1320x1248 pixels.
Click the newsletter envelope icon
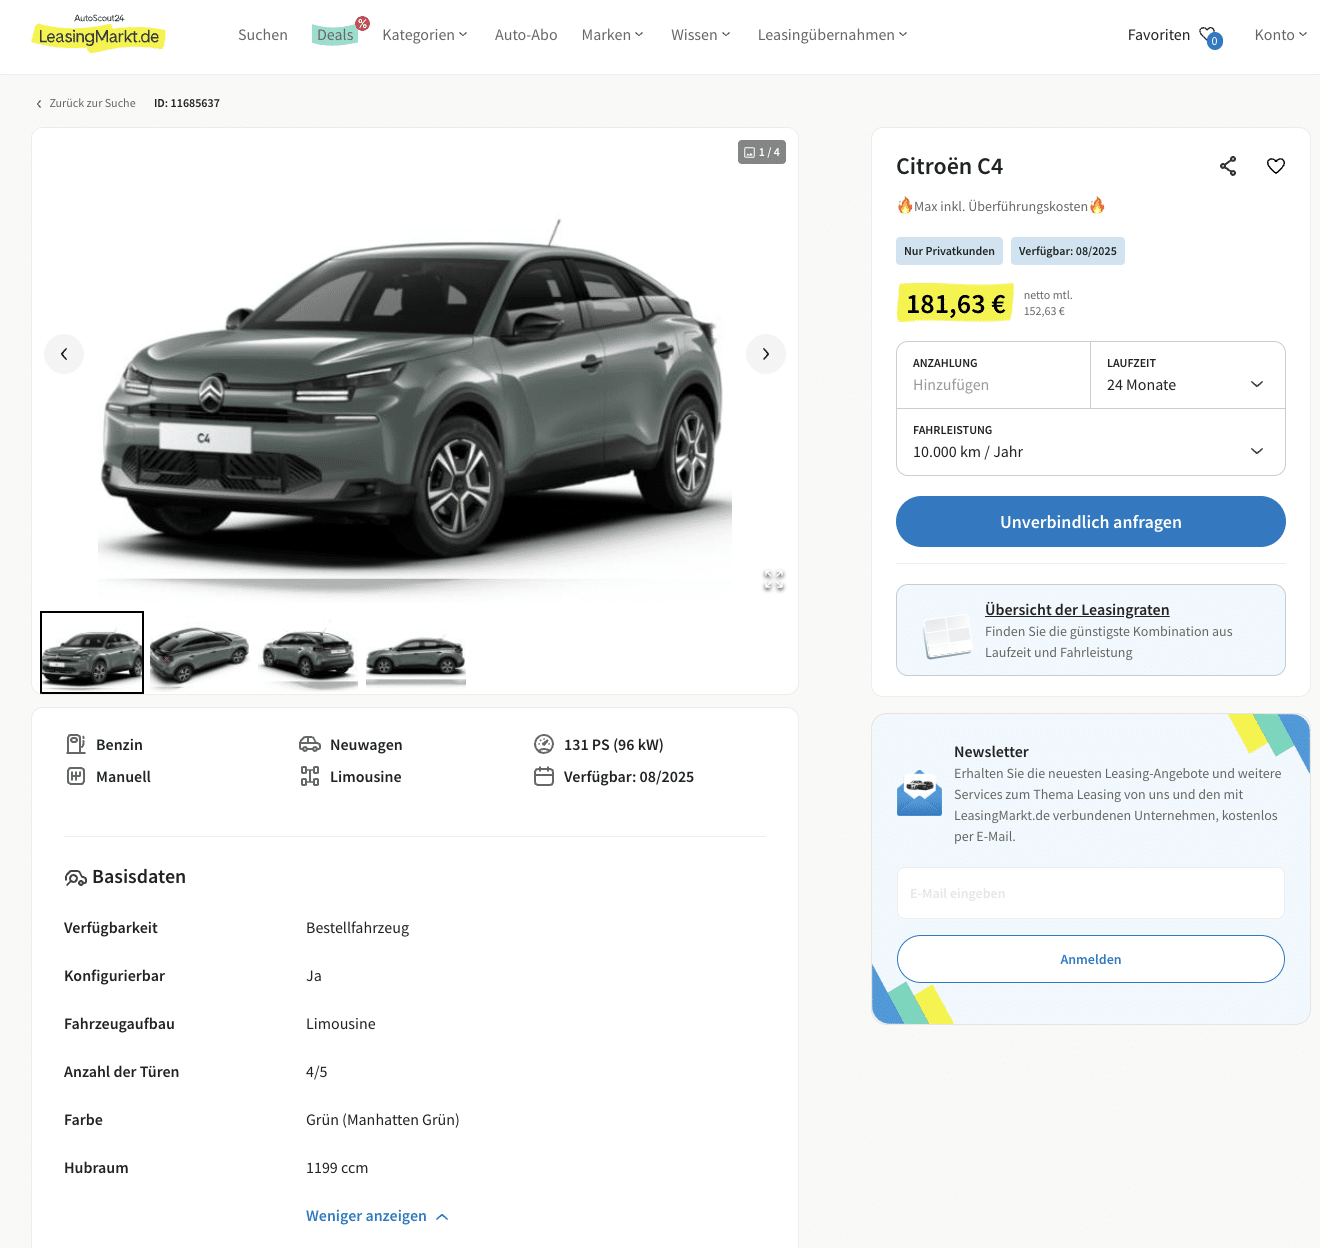pos(919,793)
